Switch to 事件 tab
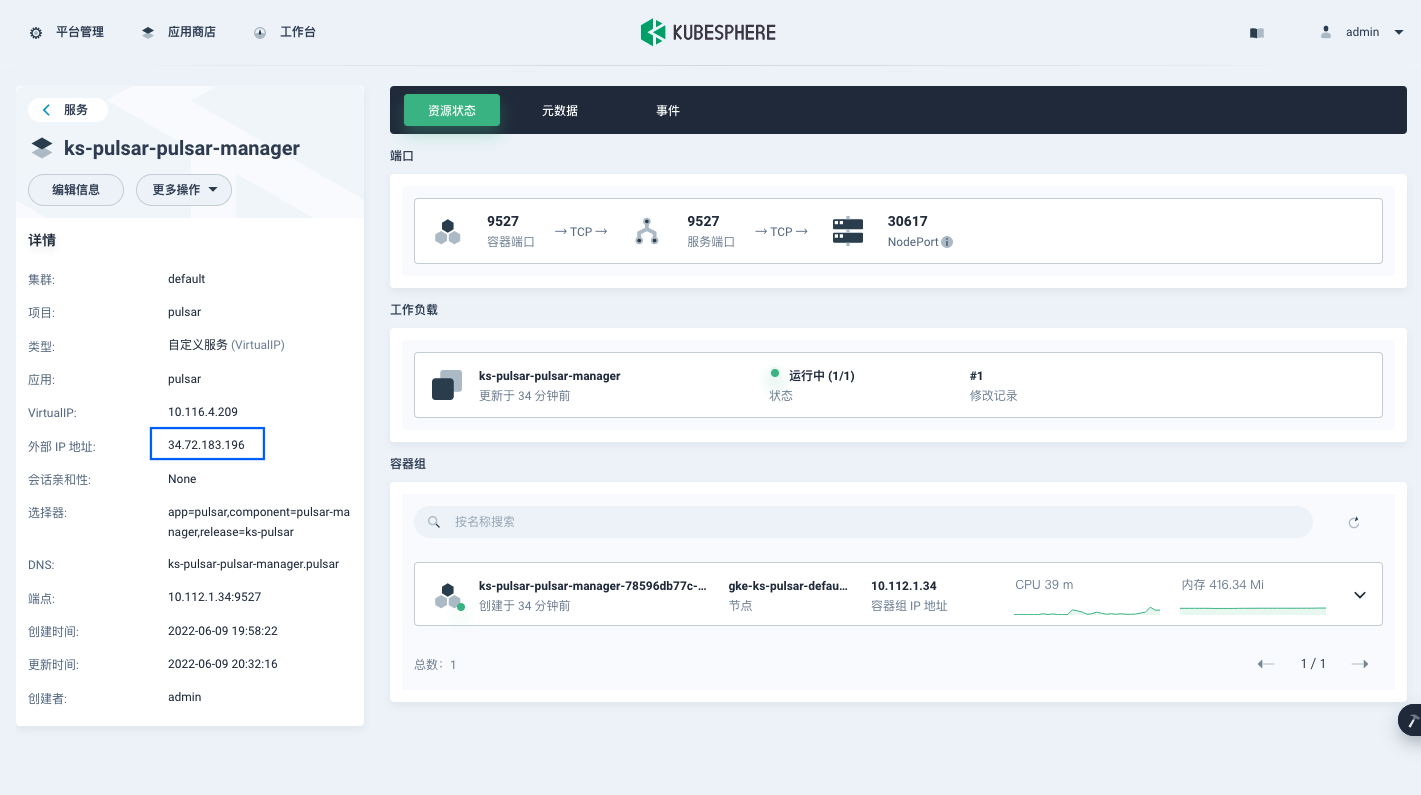This screenshot has width=1421, height=795. point(668,110)
